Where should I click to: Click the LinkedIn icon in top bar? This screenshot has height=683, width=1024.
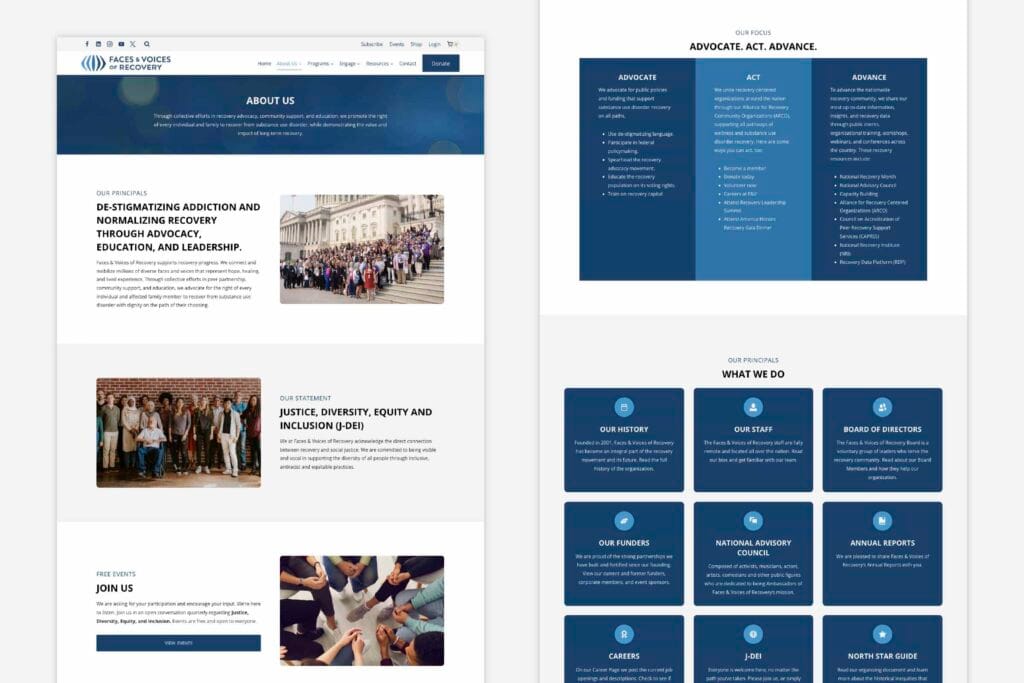pyautogui.click(x=98, y=44)
